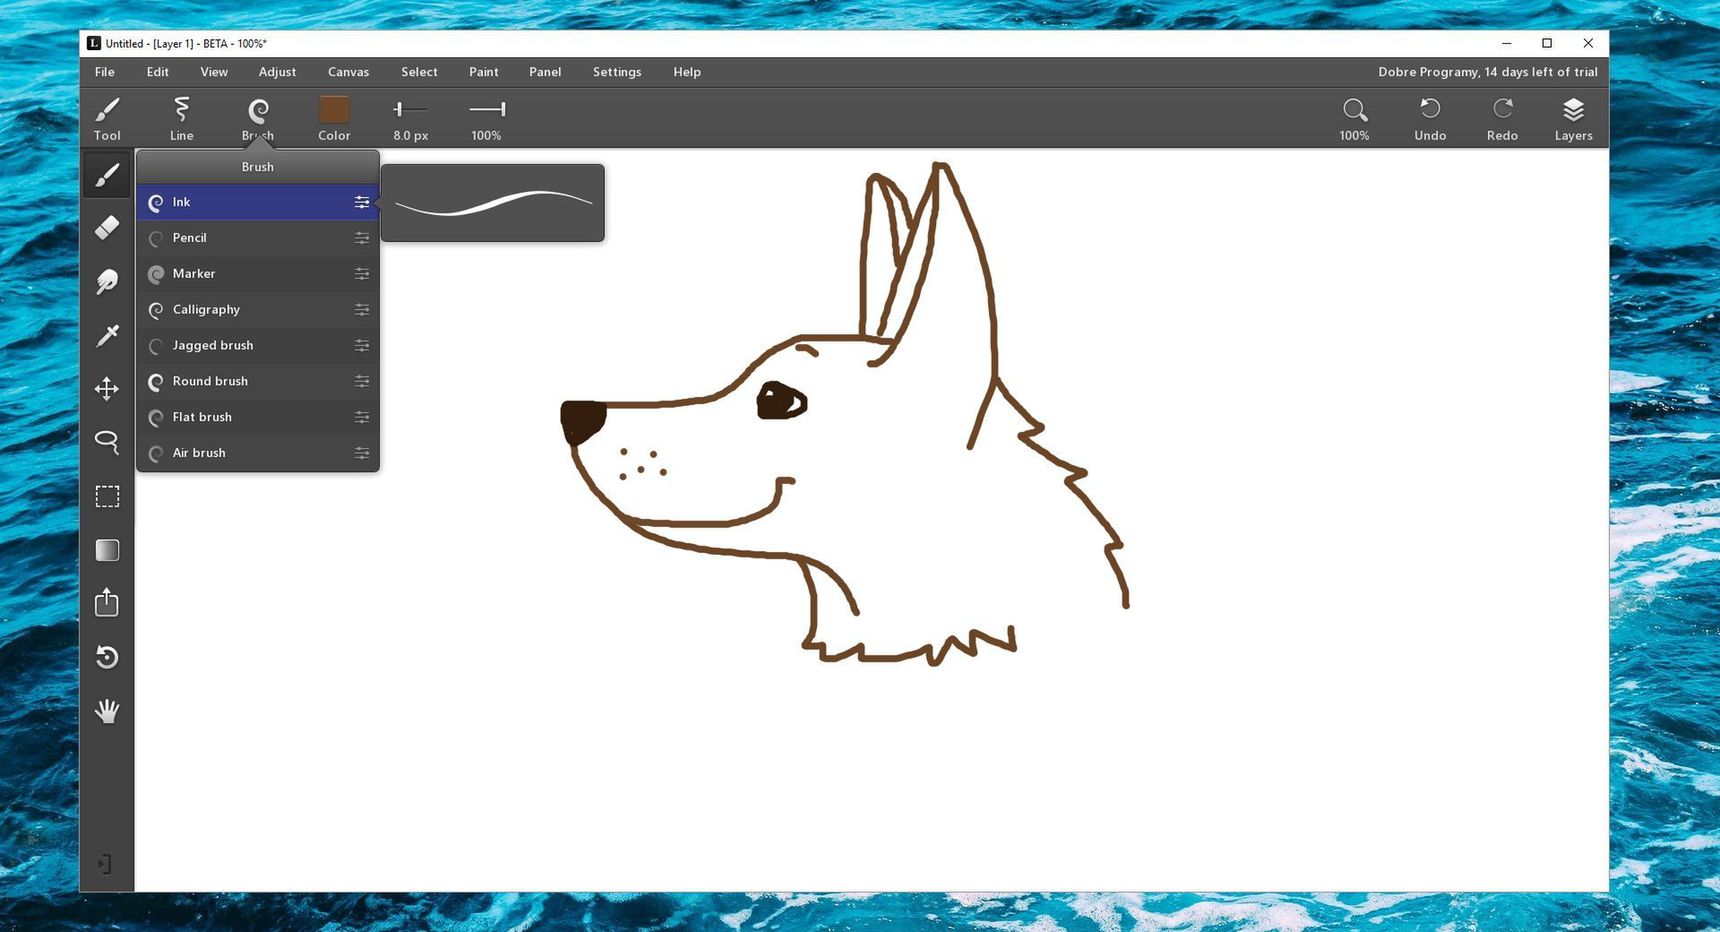
Task: Open the File menu
Action: tap(105, 72)
